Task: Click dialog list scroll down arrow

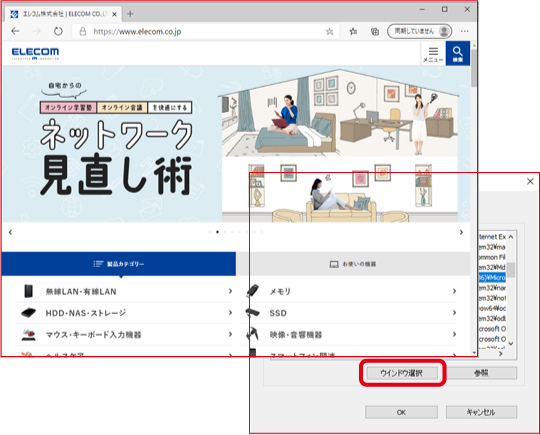Action: [511, 343]
